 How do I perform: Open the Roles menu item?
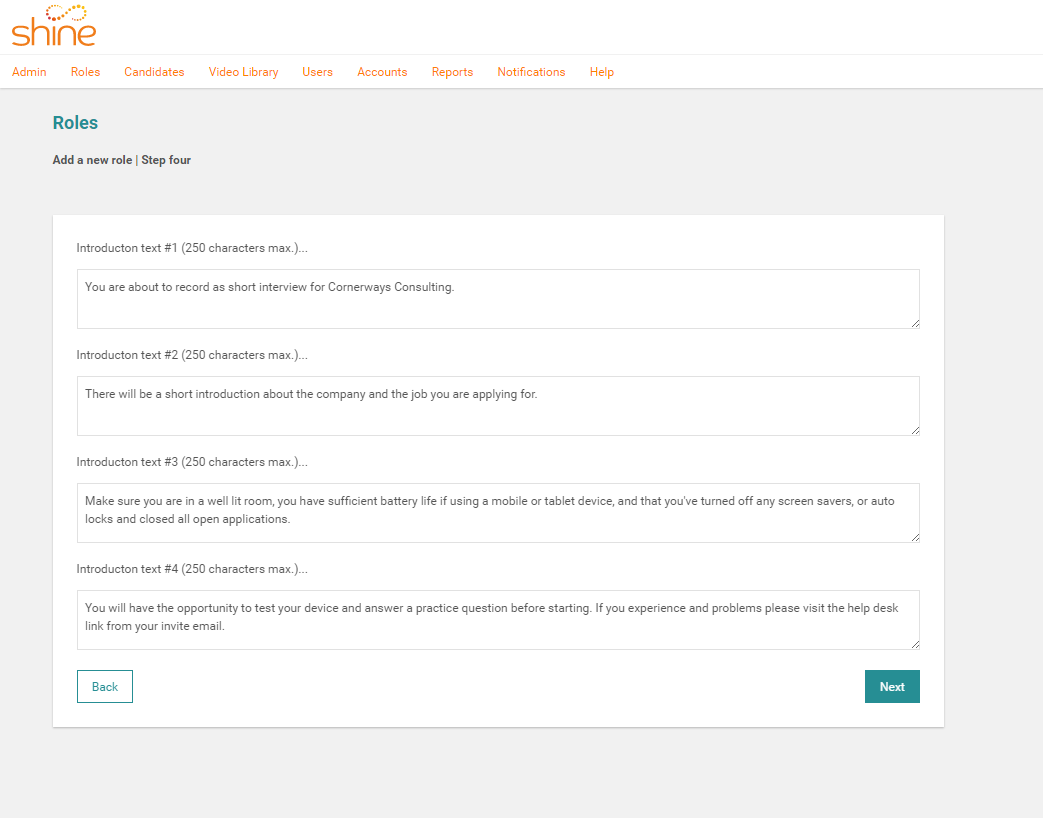(x=85, y=72)
